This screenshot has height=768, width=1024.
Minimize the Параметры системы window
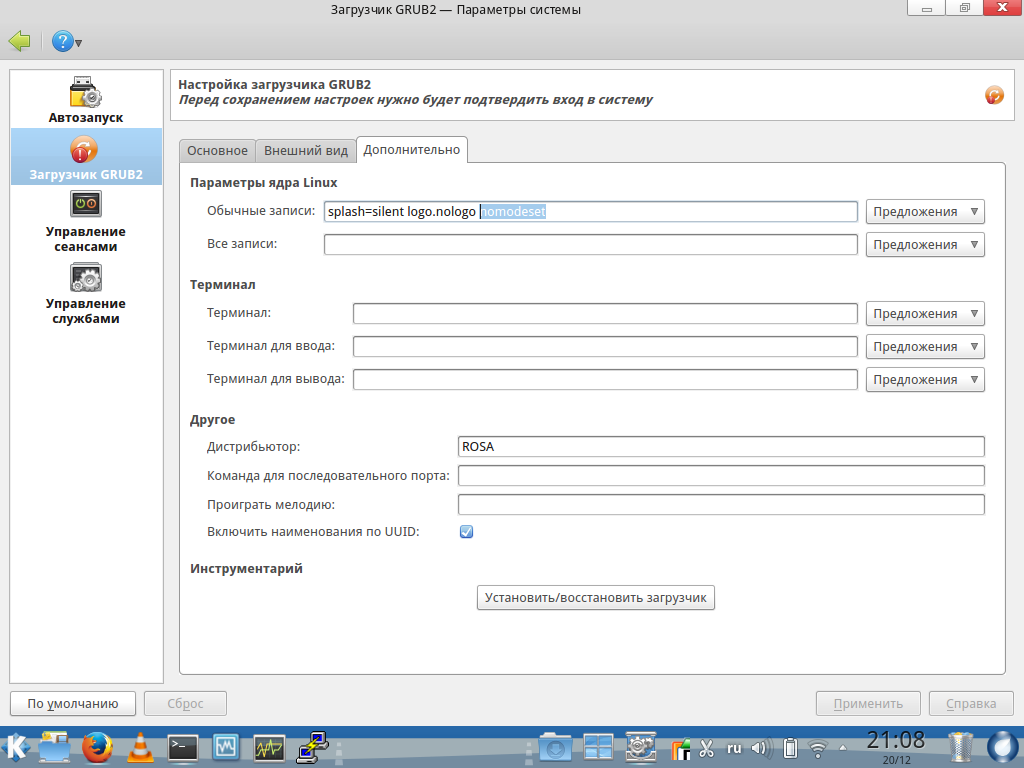point(927,8)
